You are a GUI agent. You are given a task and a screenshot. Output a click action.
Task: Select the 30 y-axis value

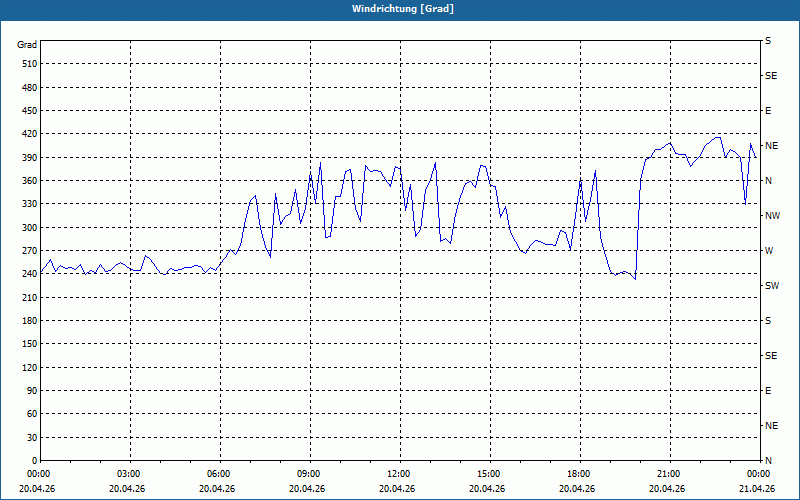[x=32, y=437]
